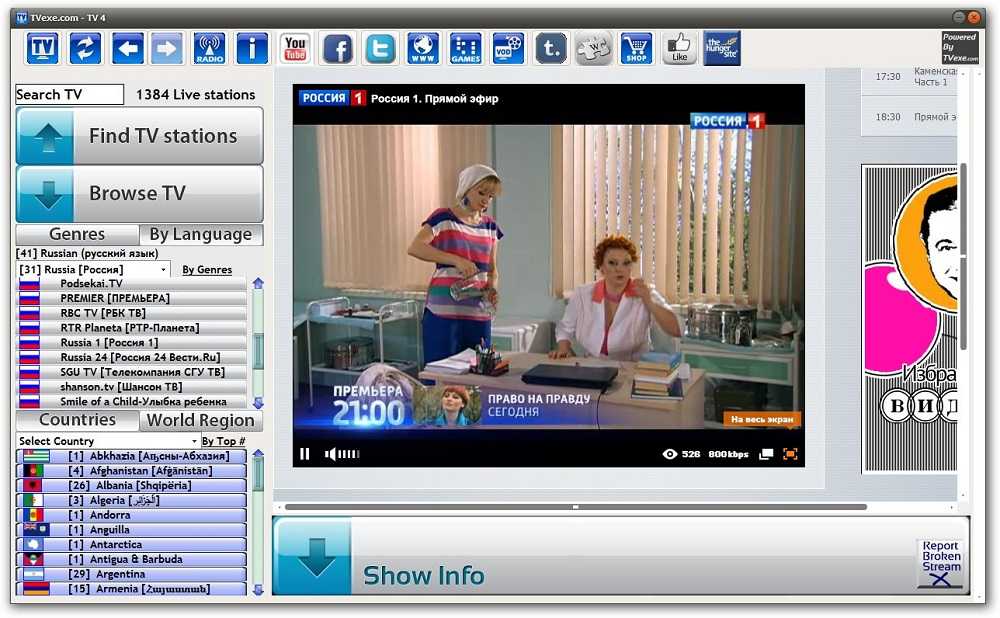Click the Report Broken Stream button
1000x618 pixels.
[x=941, y=563]
